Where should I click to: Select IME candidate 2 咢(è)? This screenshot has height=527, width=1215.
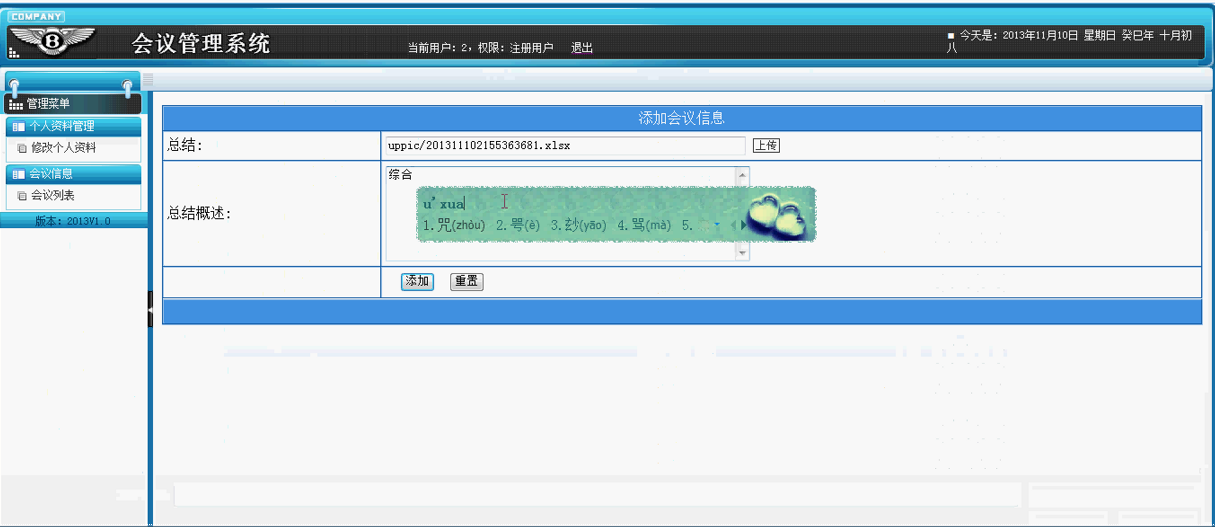(x=518, y=226)
